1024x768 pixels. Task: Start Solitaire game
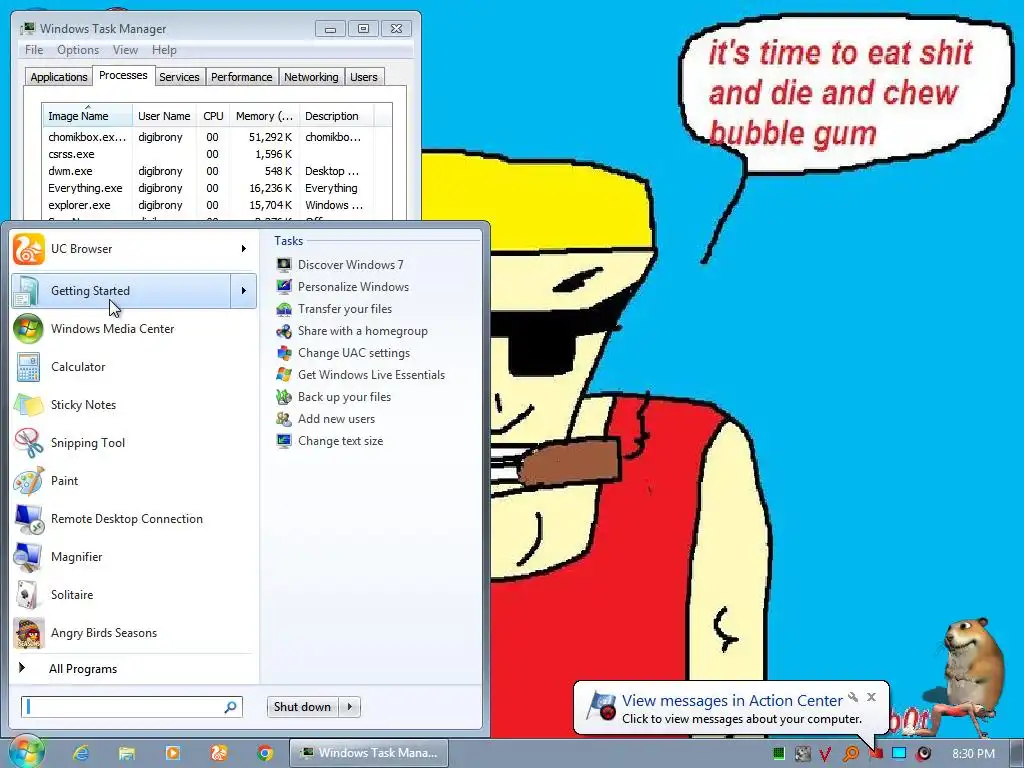tap(133, 594)
